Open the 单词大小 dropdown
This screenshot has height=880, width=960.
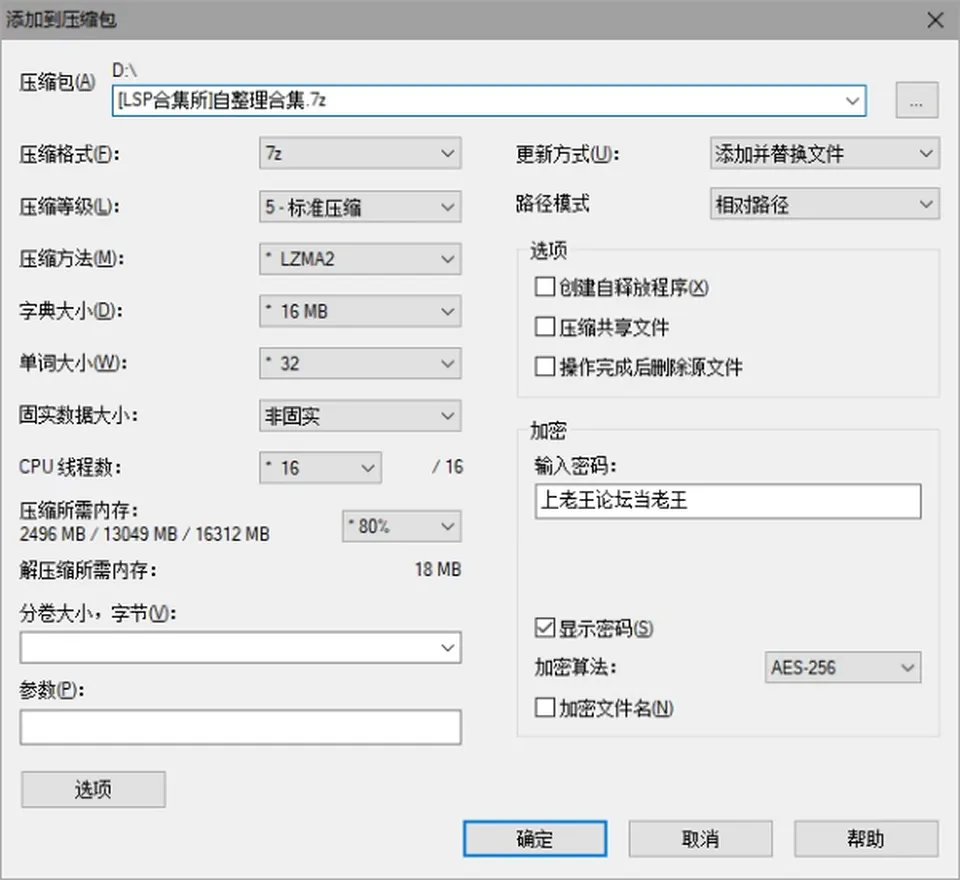click(x=360, y=364)
